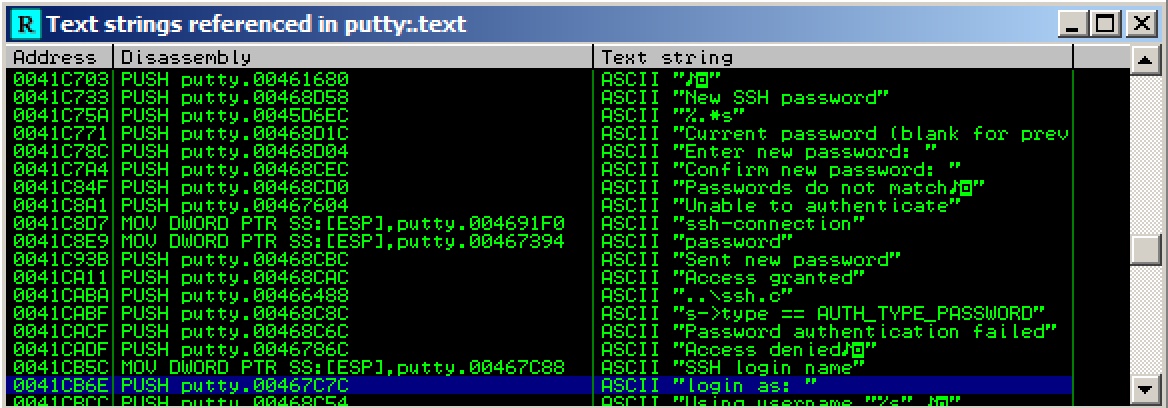
Task: Click address 0041CABF
Action: click(x=61, y=313)
